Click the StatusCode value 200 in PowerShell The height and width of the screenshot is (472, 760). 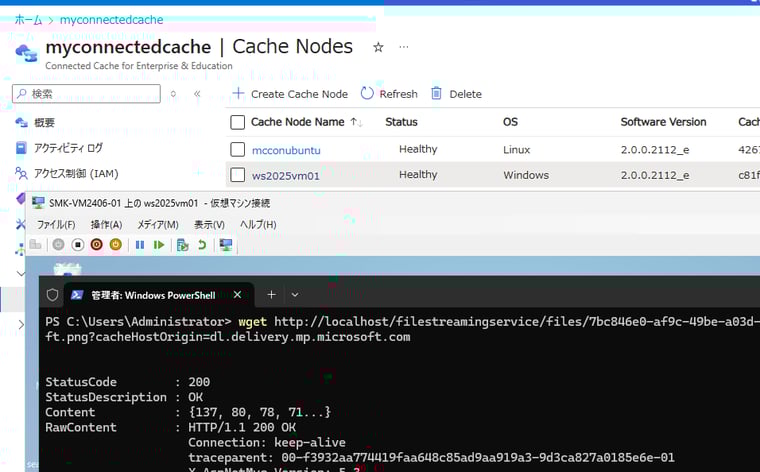(199, 382)
